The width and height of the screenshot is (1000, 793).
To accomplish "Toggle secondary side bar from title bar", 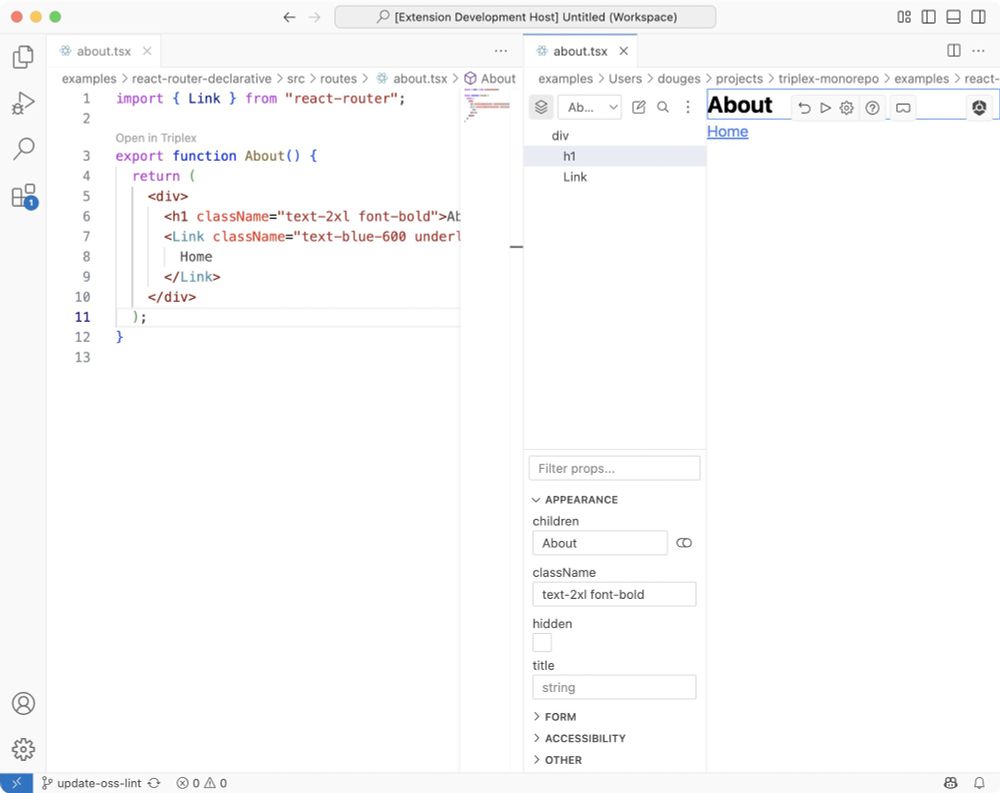I will pyautogui.click(x=978, y=17).
